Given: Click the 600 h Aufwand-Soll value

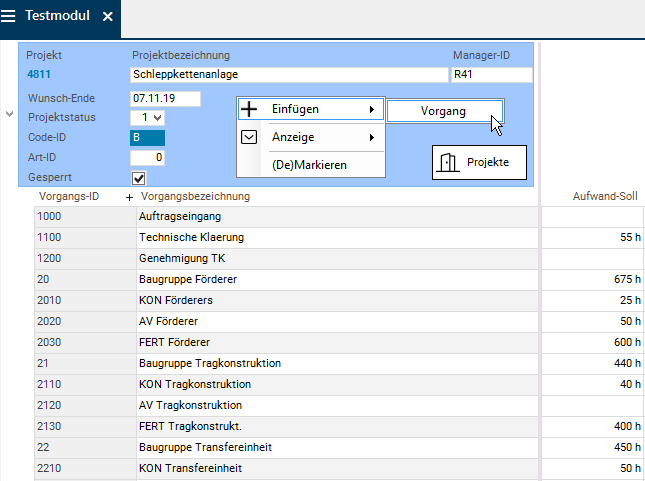Looking at the screenshot, I should click(x=592, y=342).
